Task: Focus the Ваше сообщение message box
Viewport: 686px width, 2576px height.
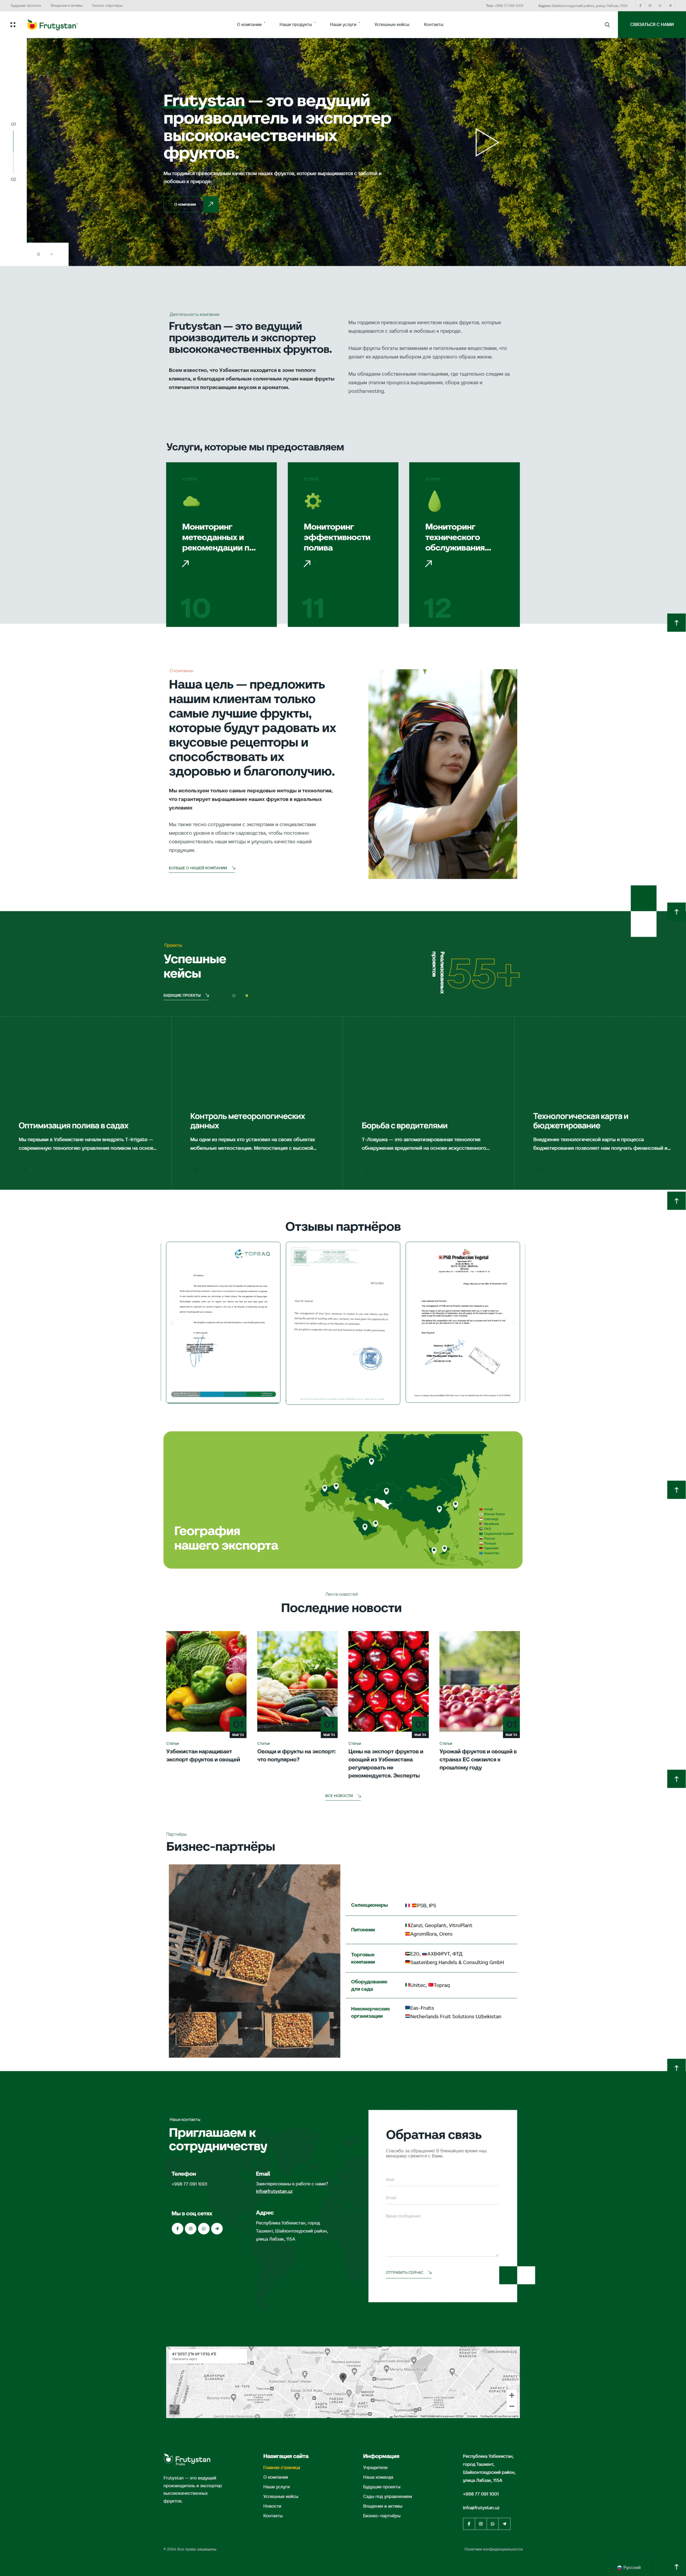Action: [442, 2233]
